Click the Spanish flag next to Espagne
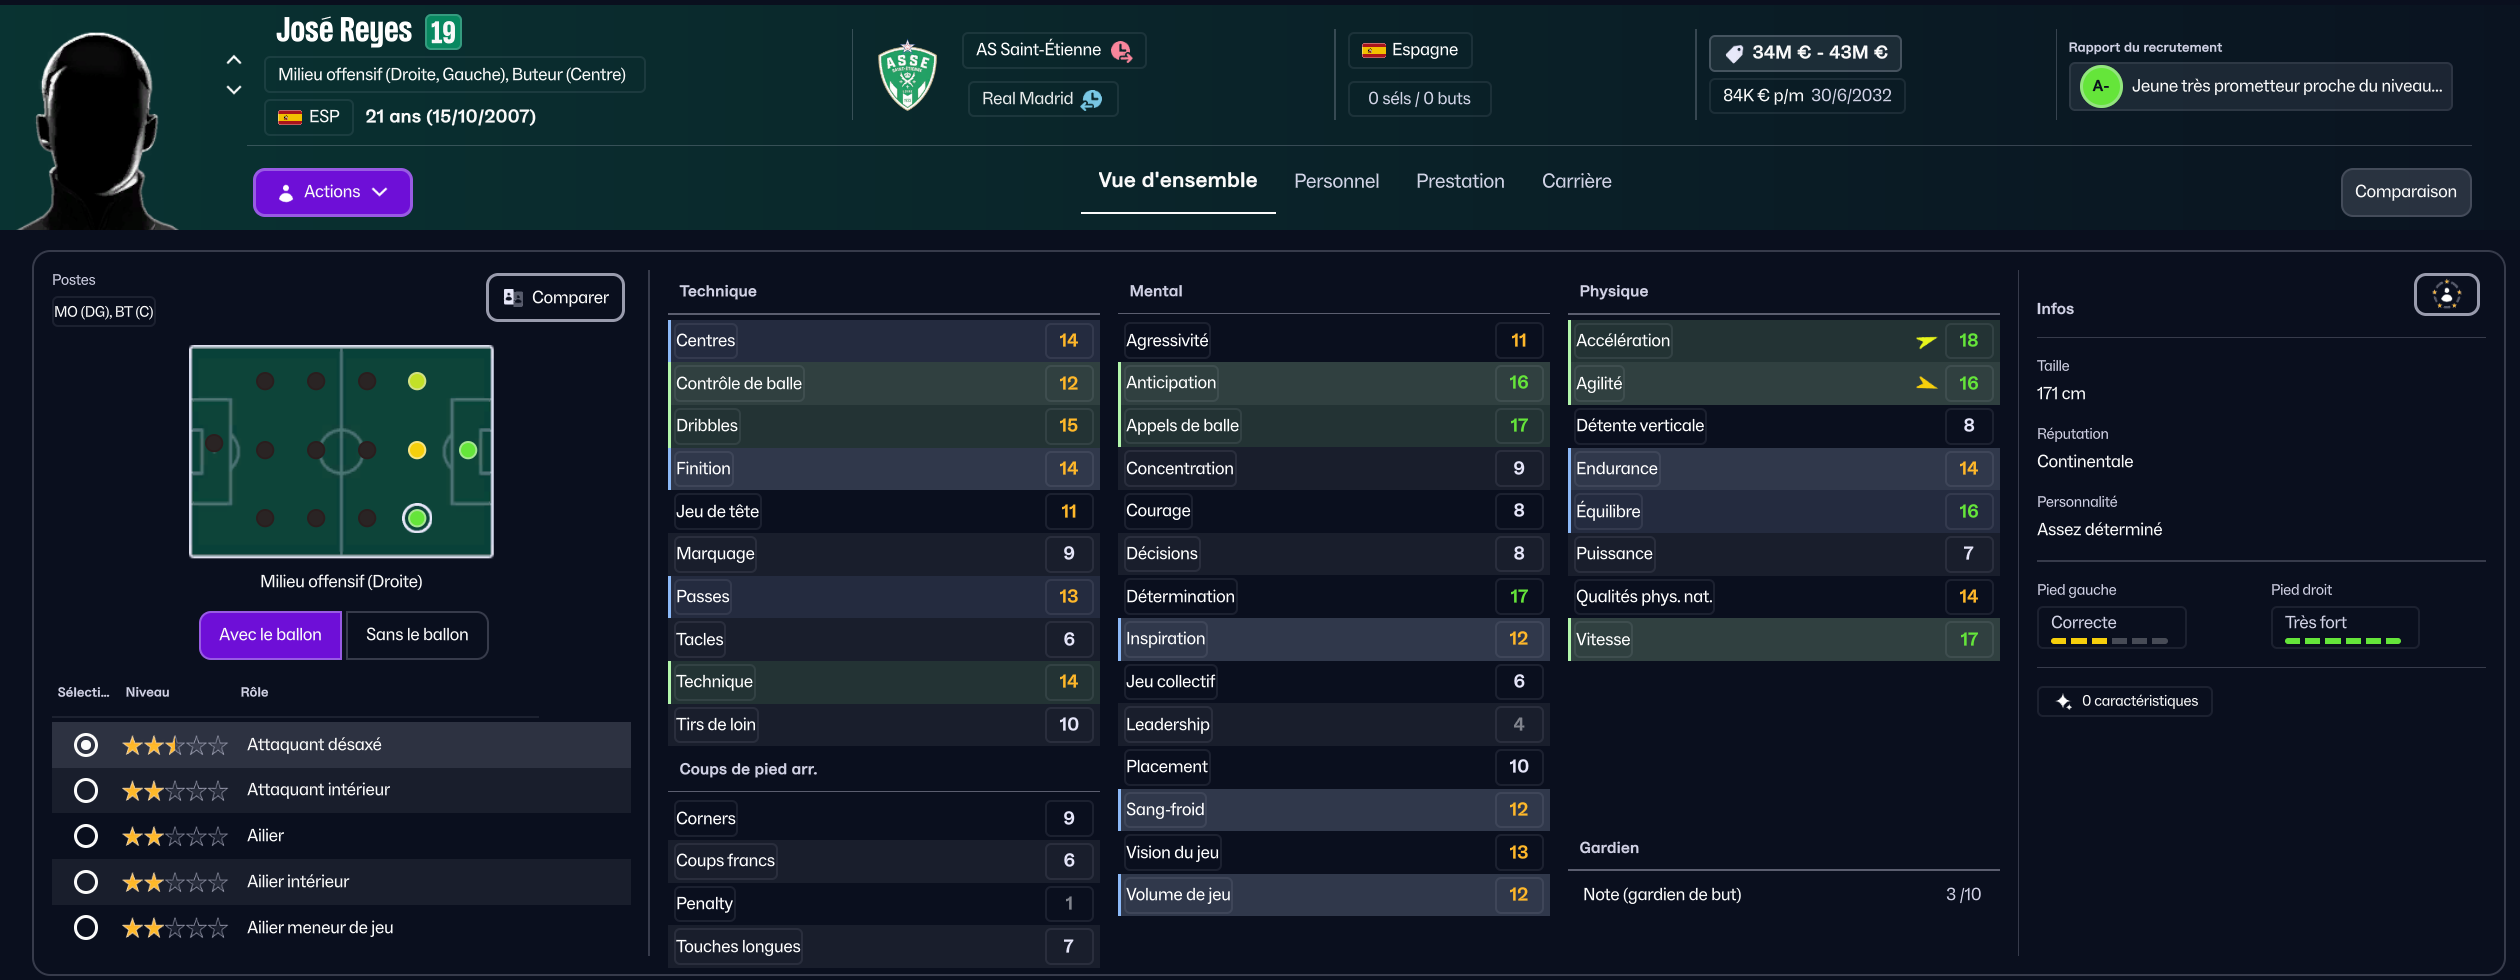Image resolution: width=2520 pixels, height=980 pixels. 1373,50
